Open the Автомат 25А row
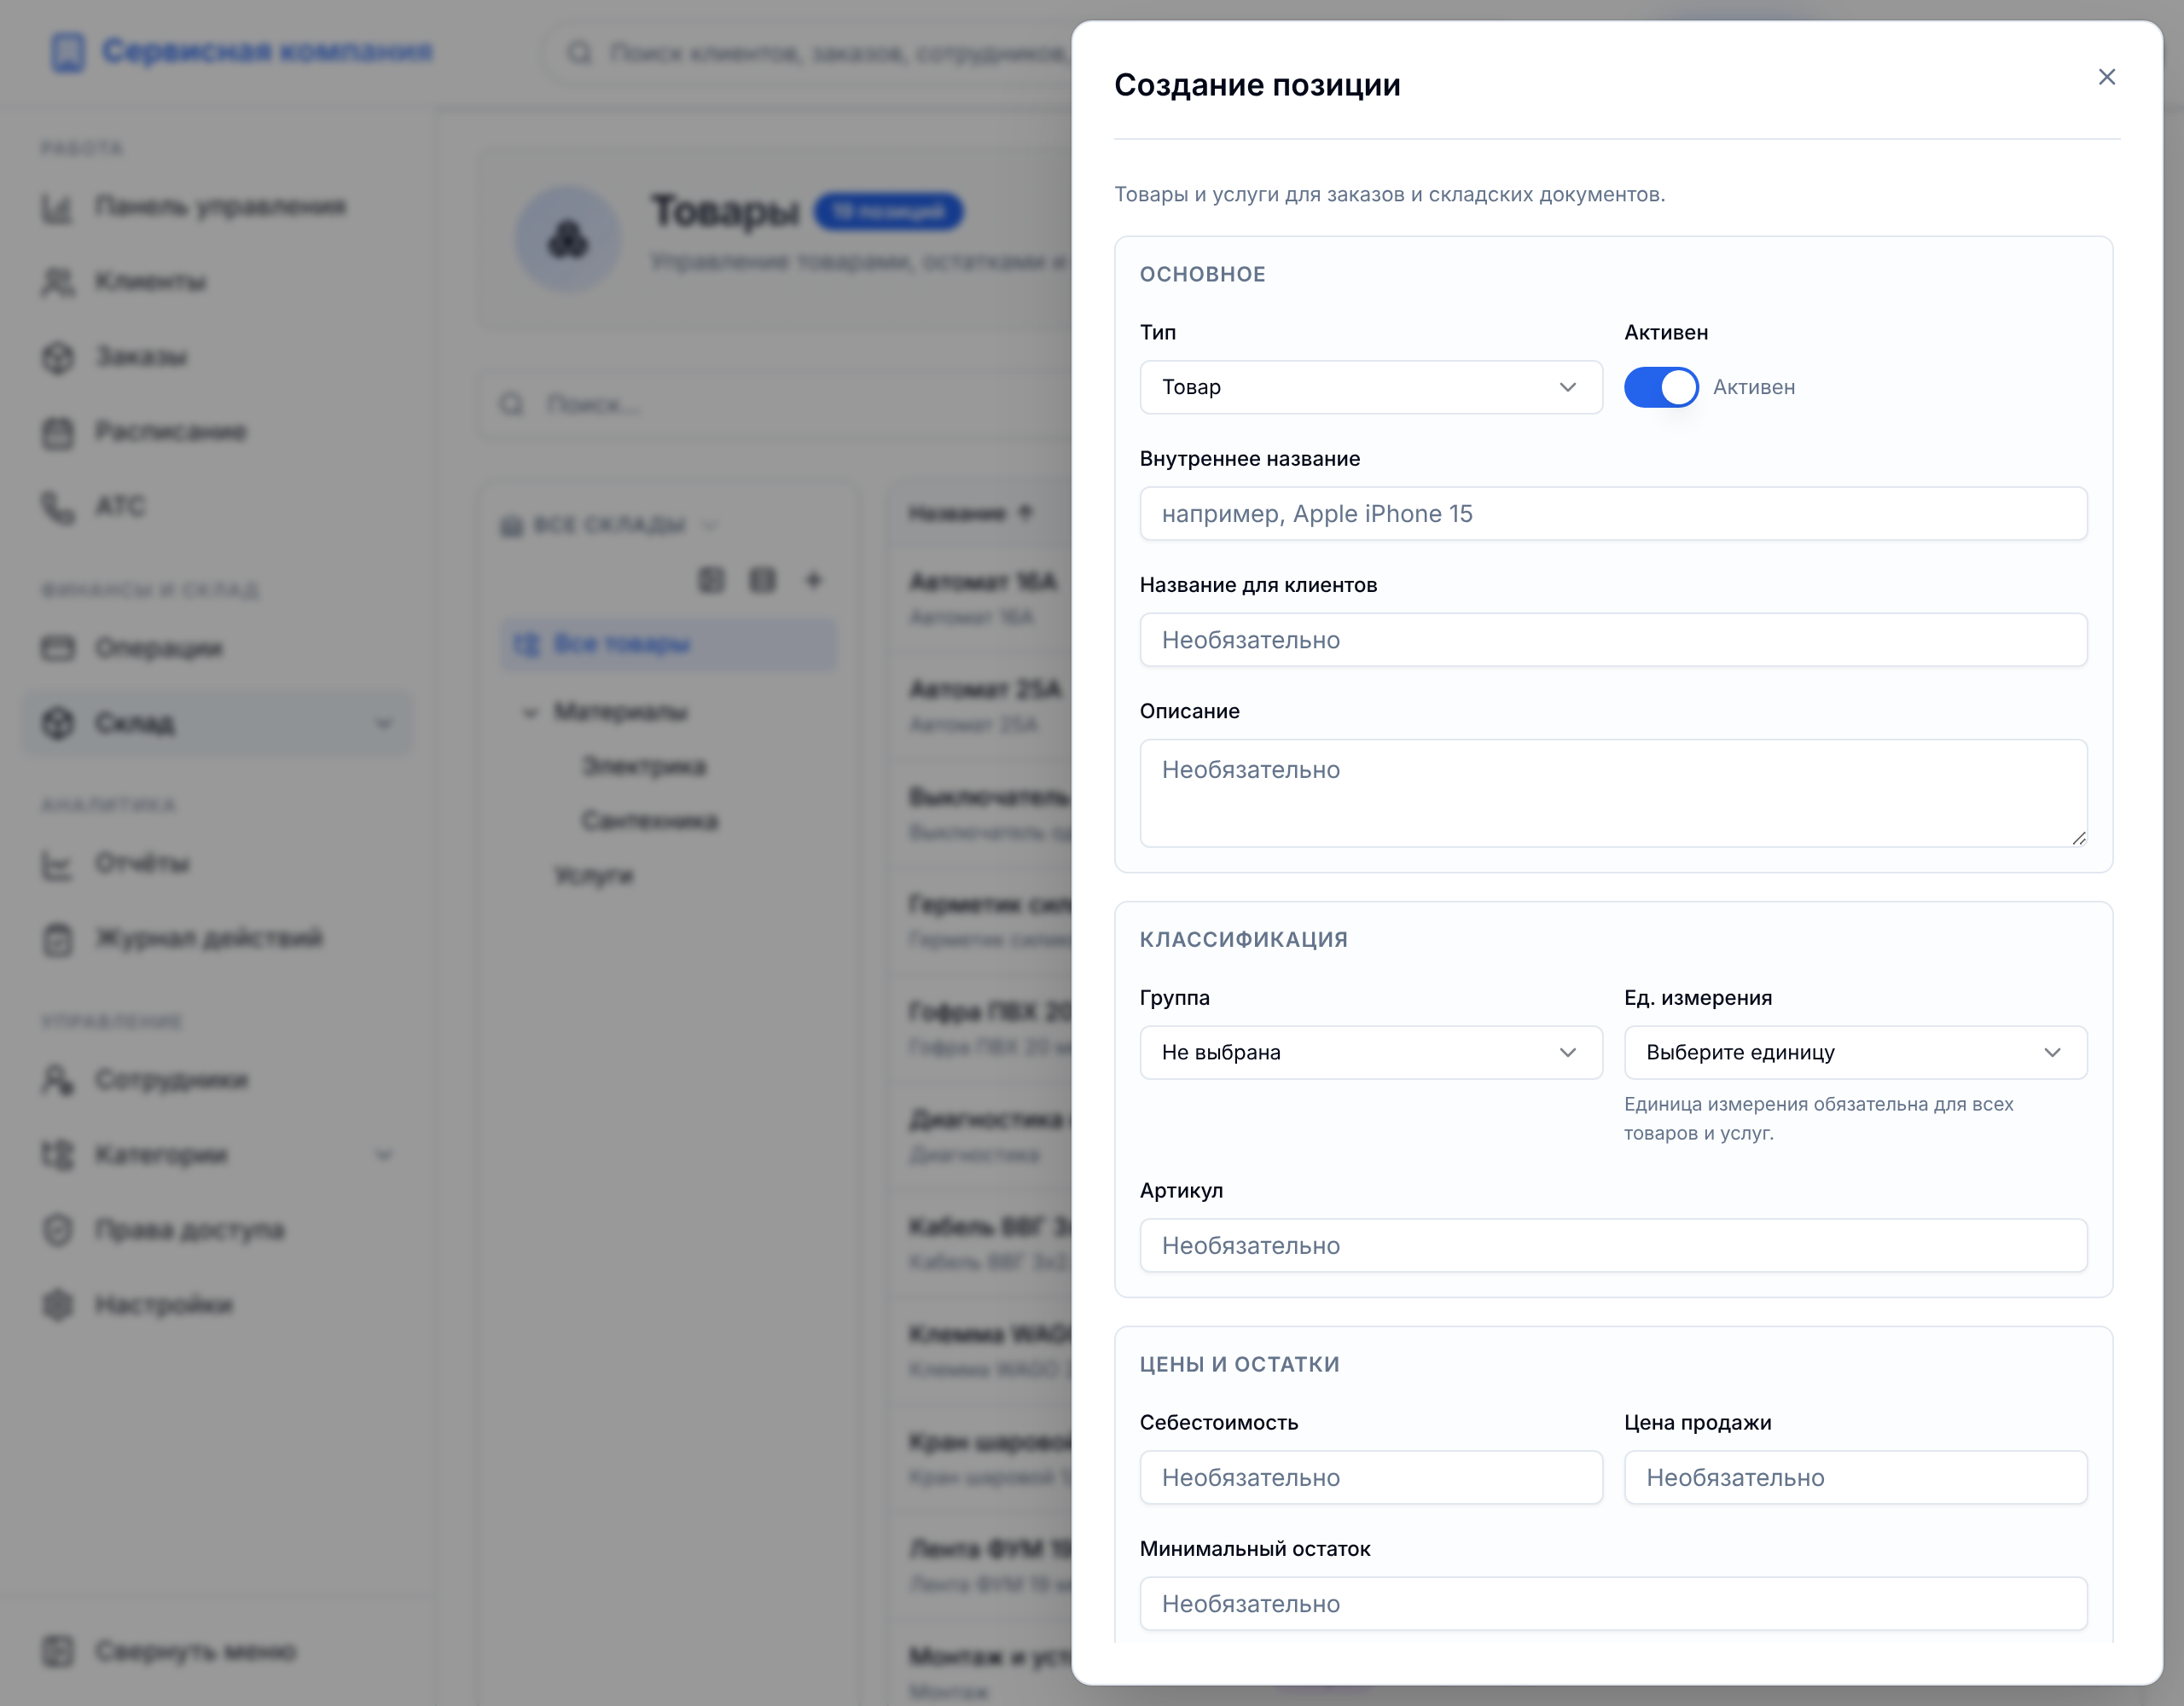Image resolution: width=2184 pixels, height=1706 pixels. pyautogui.click(x=982, y=706)
